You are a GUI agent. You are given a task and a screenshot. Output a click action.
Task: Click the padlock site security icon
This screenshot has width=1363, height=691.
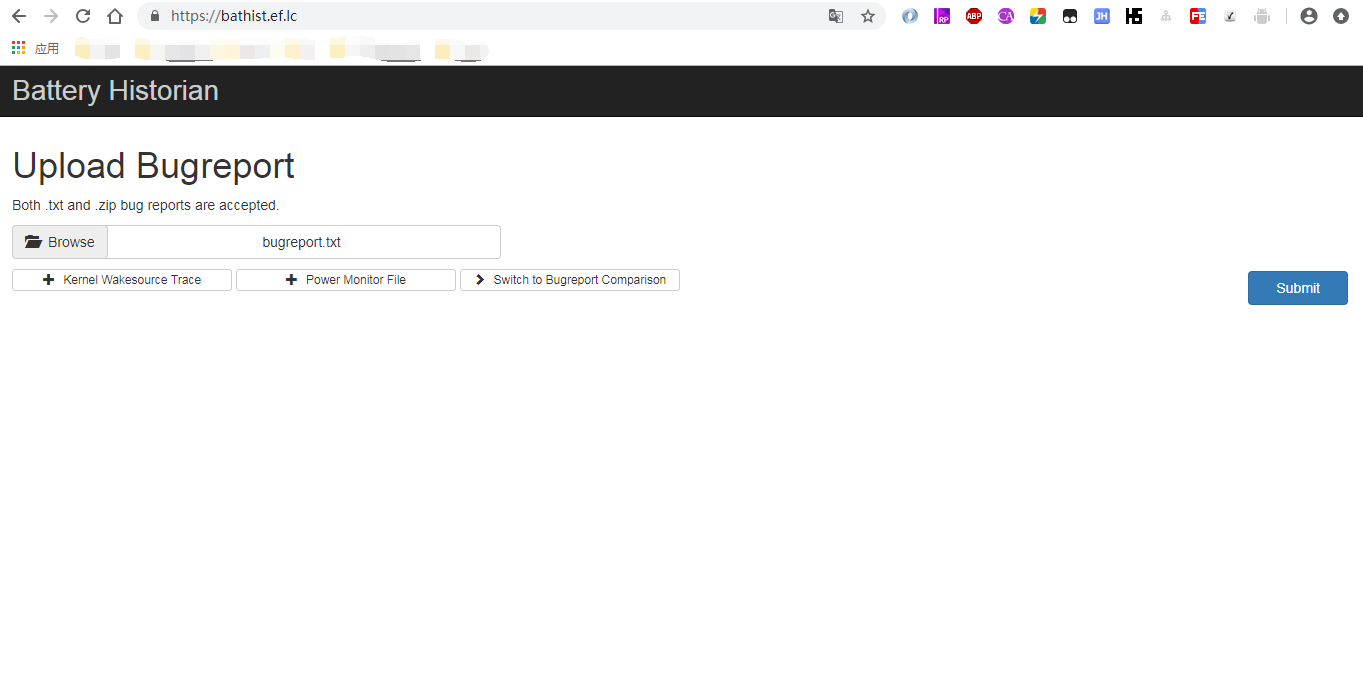(x=154, y=16)
